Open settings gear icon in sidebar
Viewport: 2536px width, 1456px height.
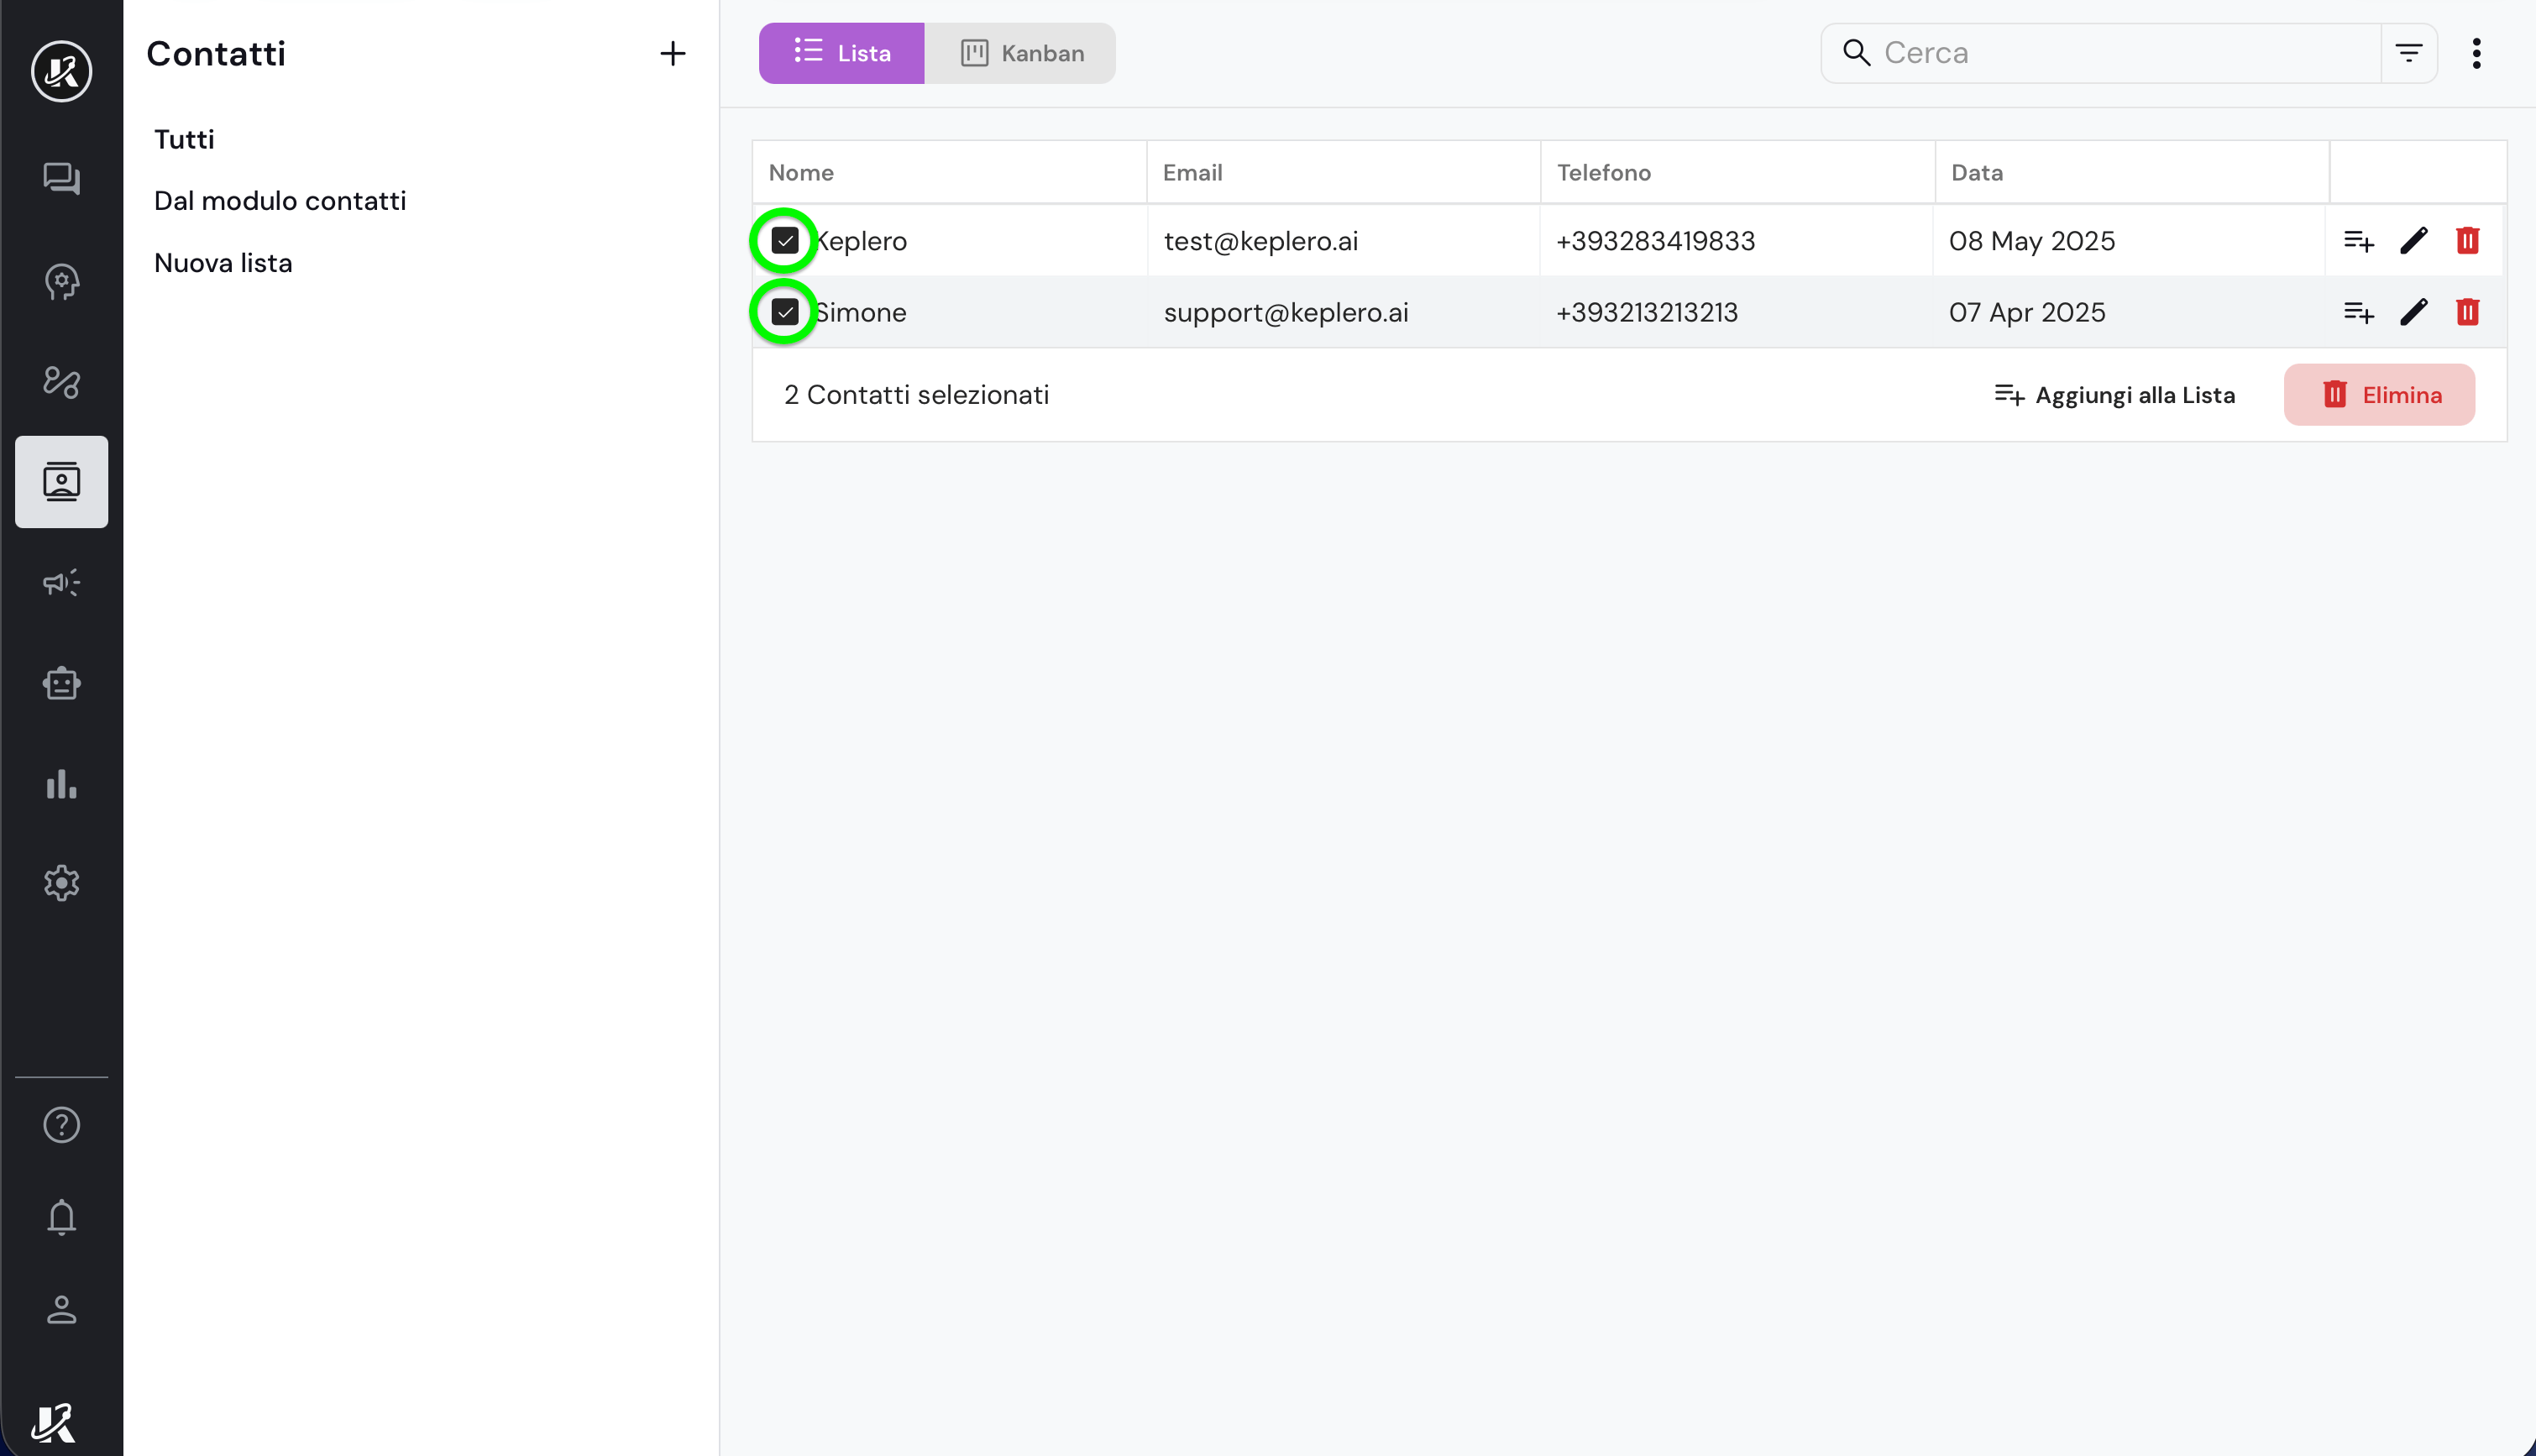61,883
